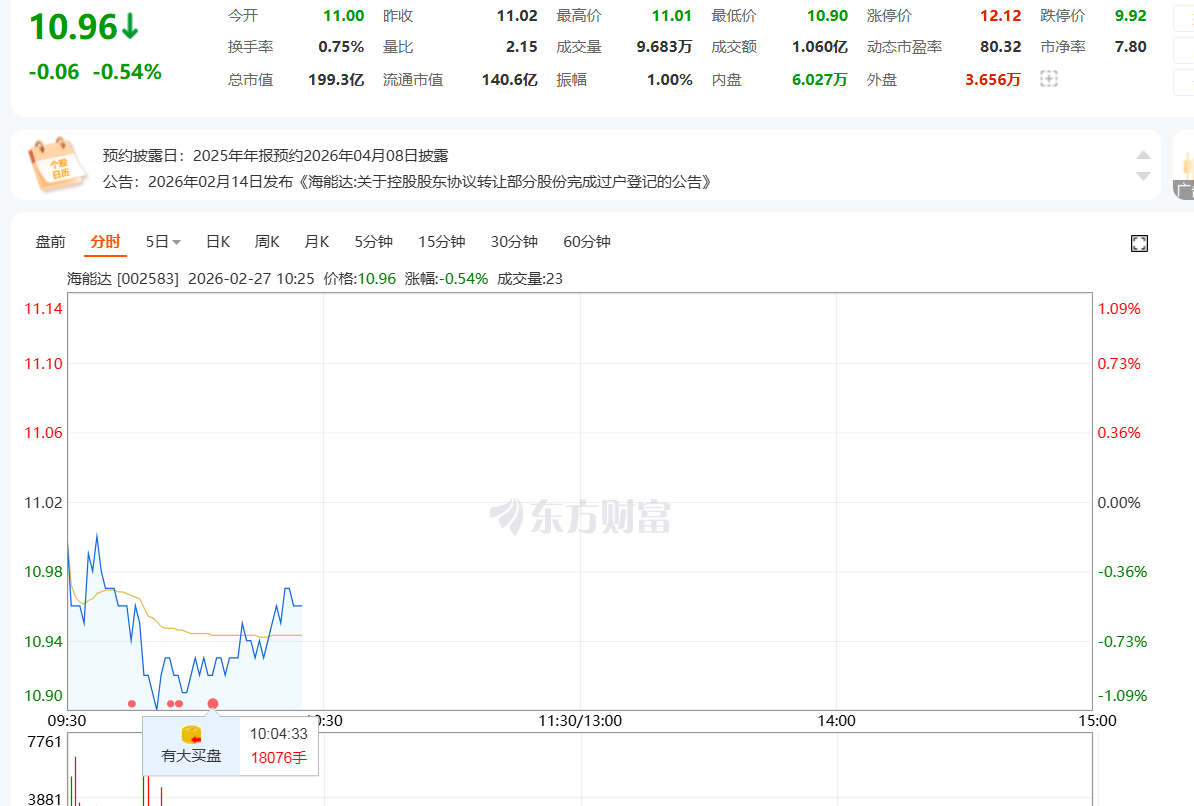
Task: Click the 跌停价 value 9.92
Action: point(1130,15)
